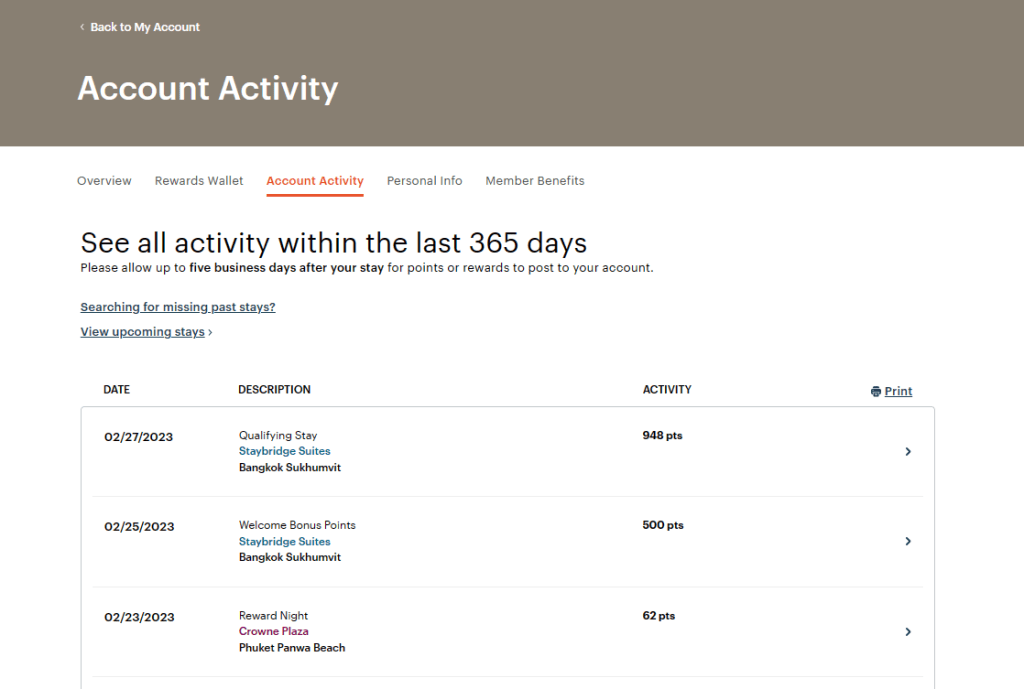Select the Account Activity tab

pos(315,181)
